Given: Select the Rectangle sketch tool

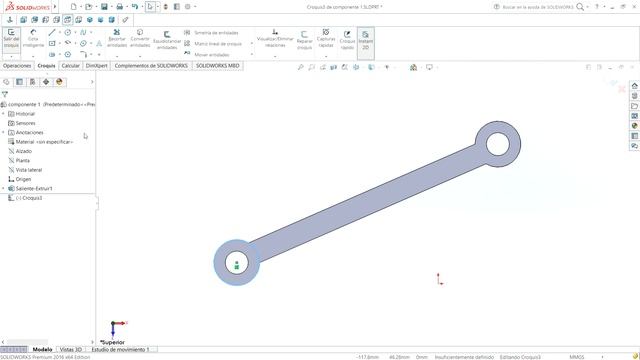Looking at the screenshot, I should coord(52,43).
